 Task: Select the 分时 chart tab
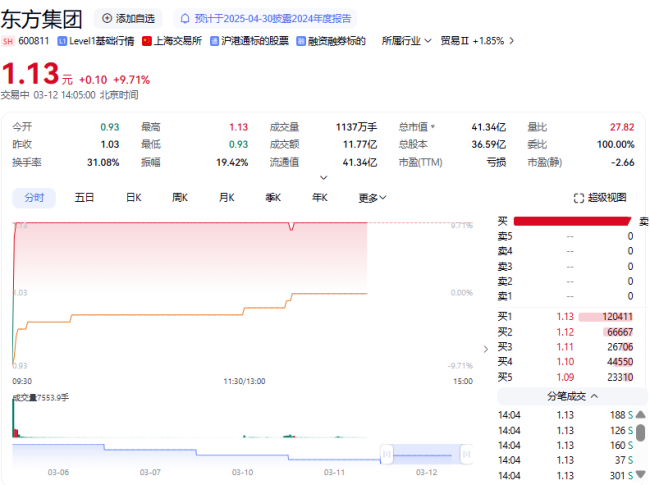click(34, 198)
